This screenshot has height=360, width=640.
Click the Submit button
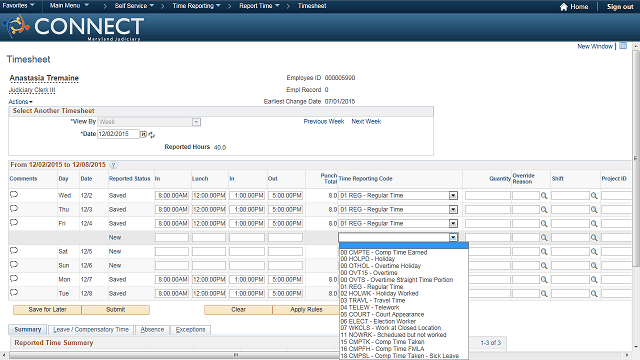(x=116, y=310)
